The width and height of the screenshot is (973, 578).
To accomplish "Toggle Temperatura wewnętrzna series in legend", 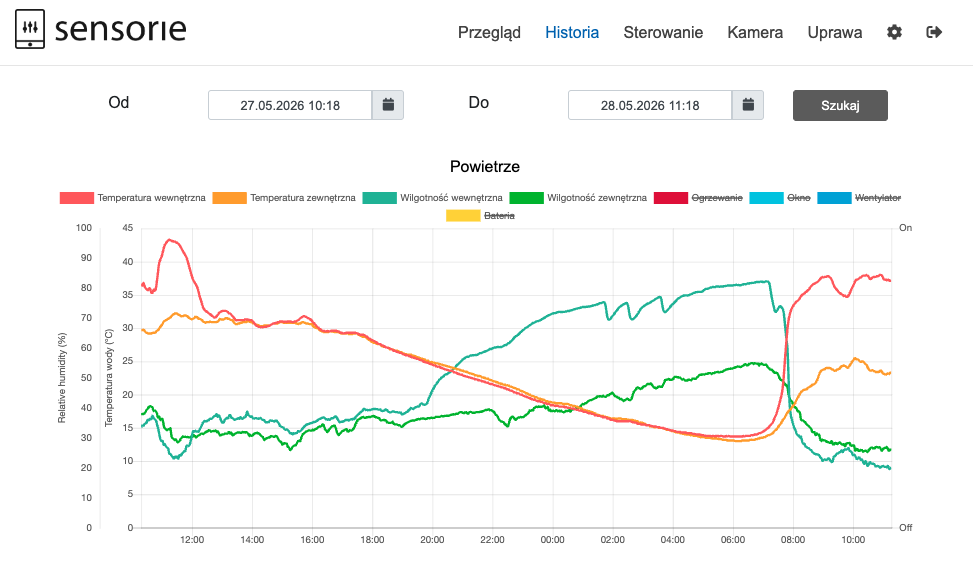I will (x=133, y=198).
